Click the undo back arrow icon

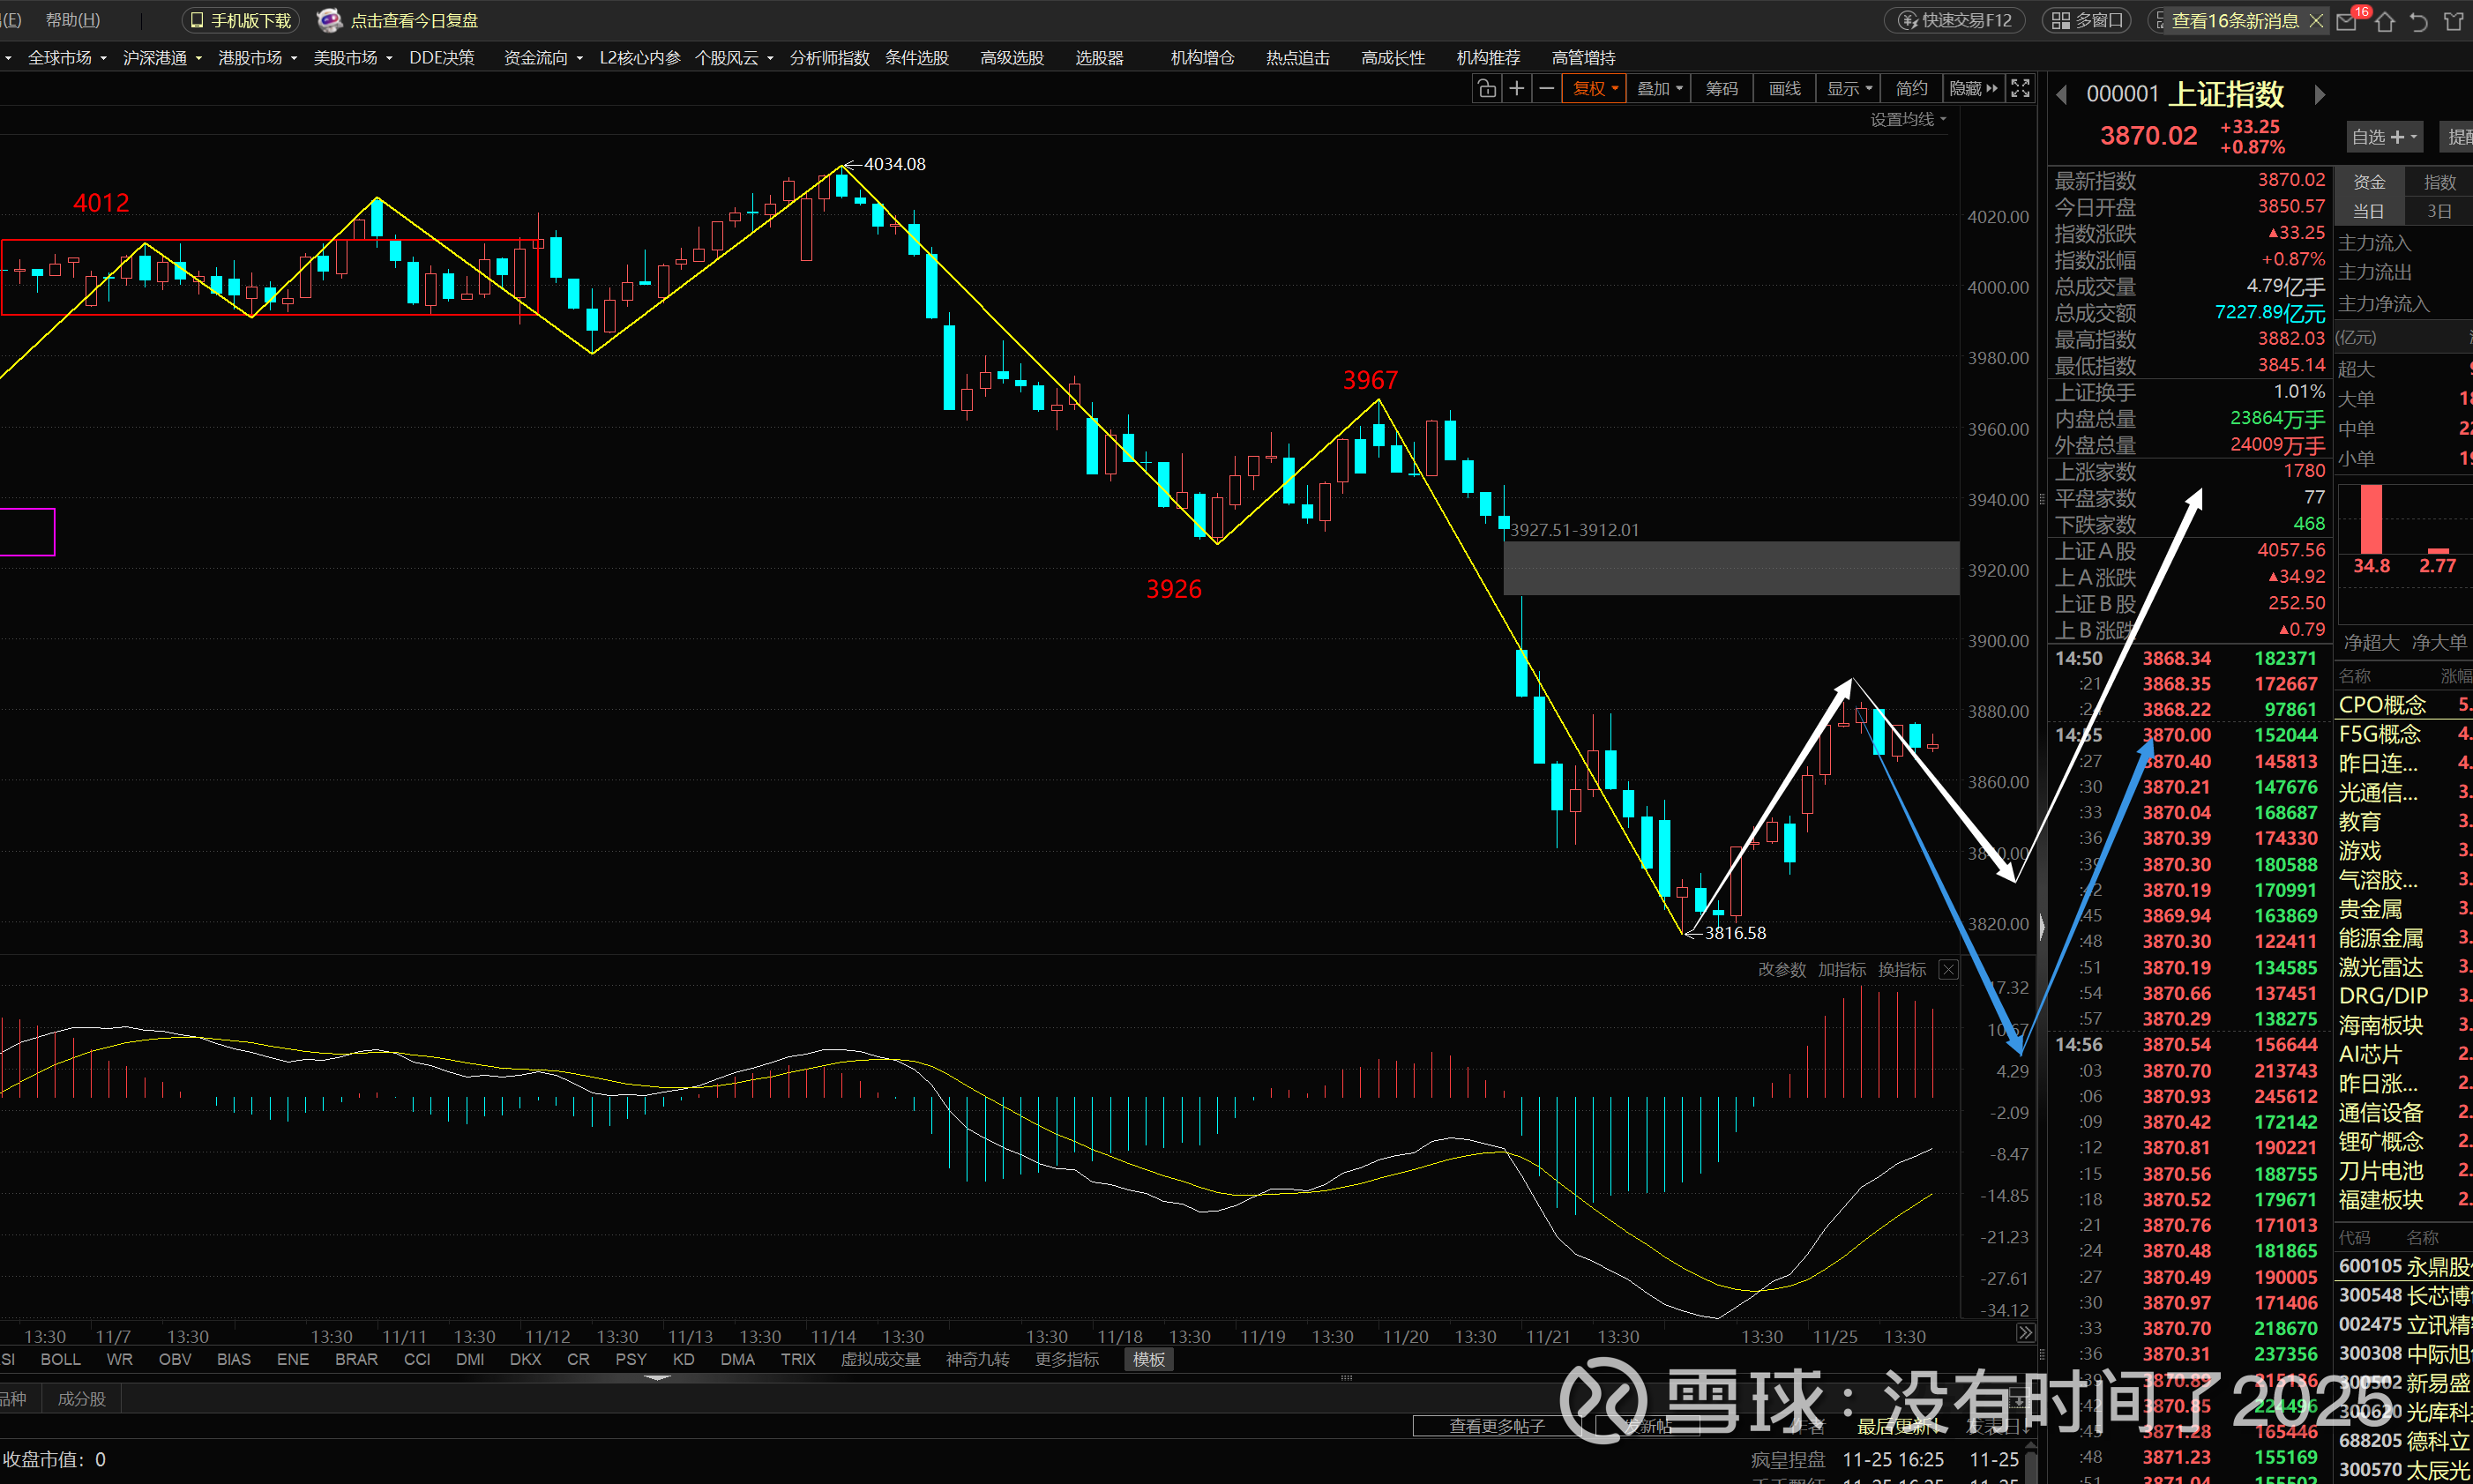2419,21
